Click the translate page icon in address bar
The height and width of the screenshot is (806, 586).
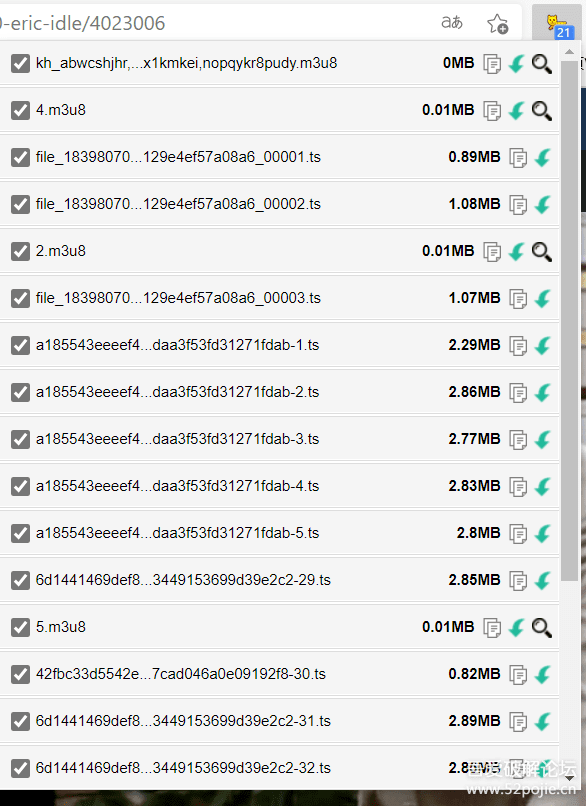tap(452, 23)
